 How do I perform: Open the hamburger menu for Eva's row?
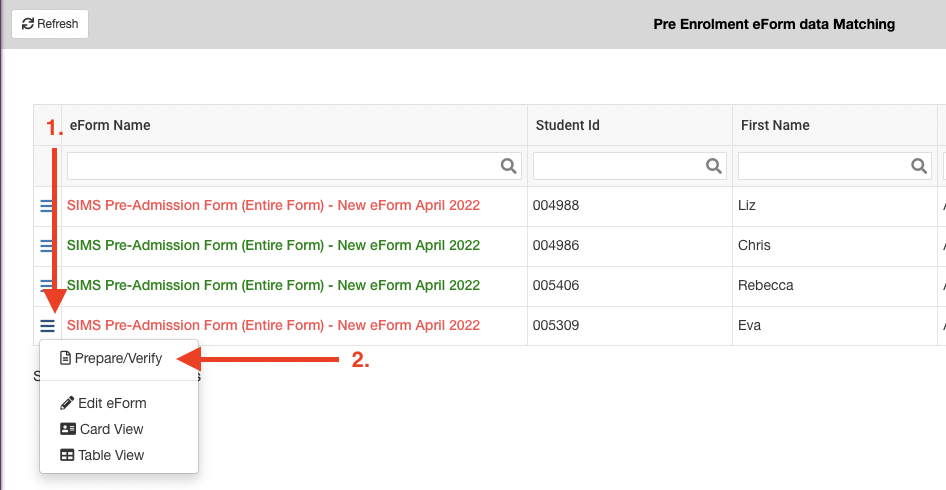[x=47, y=326]
